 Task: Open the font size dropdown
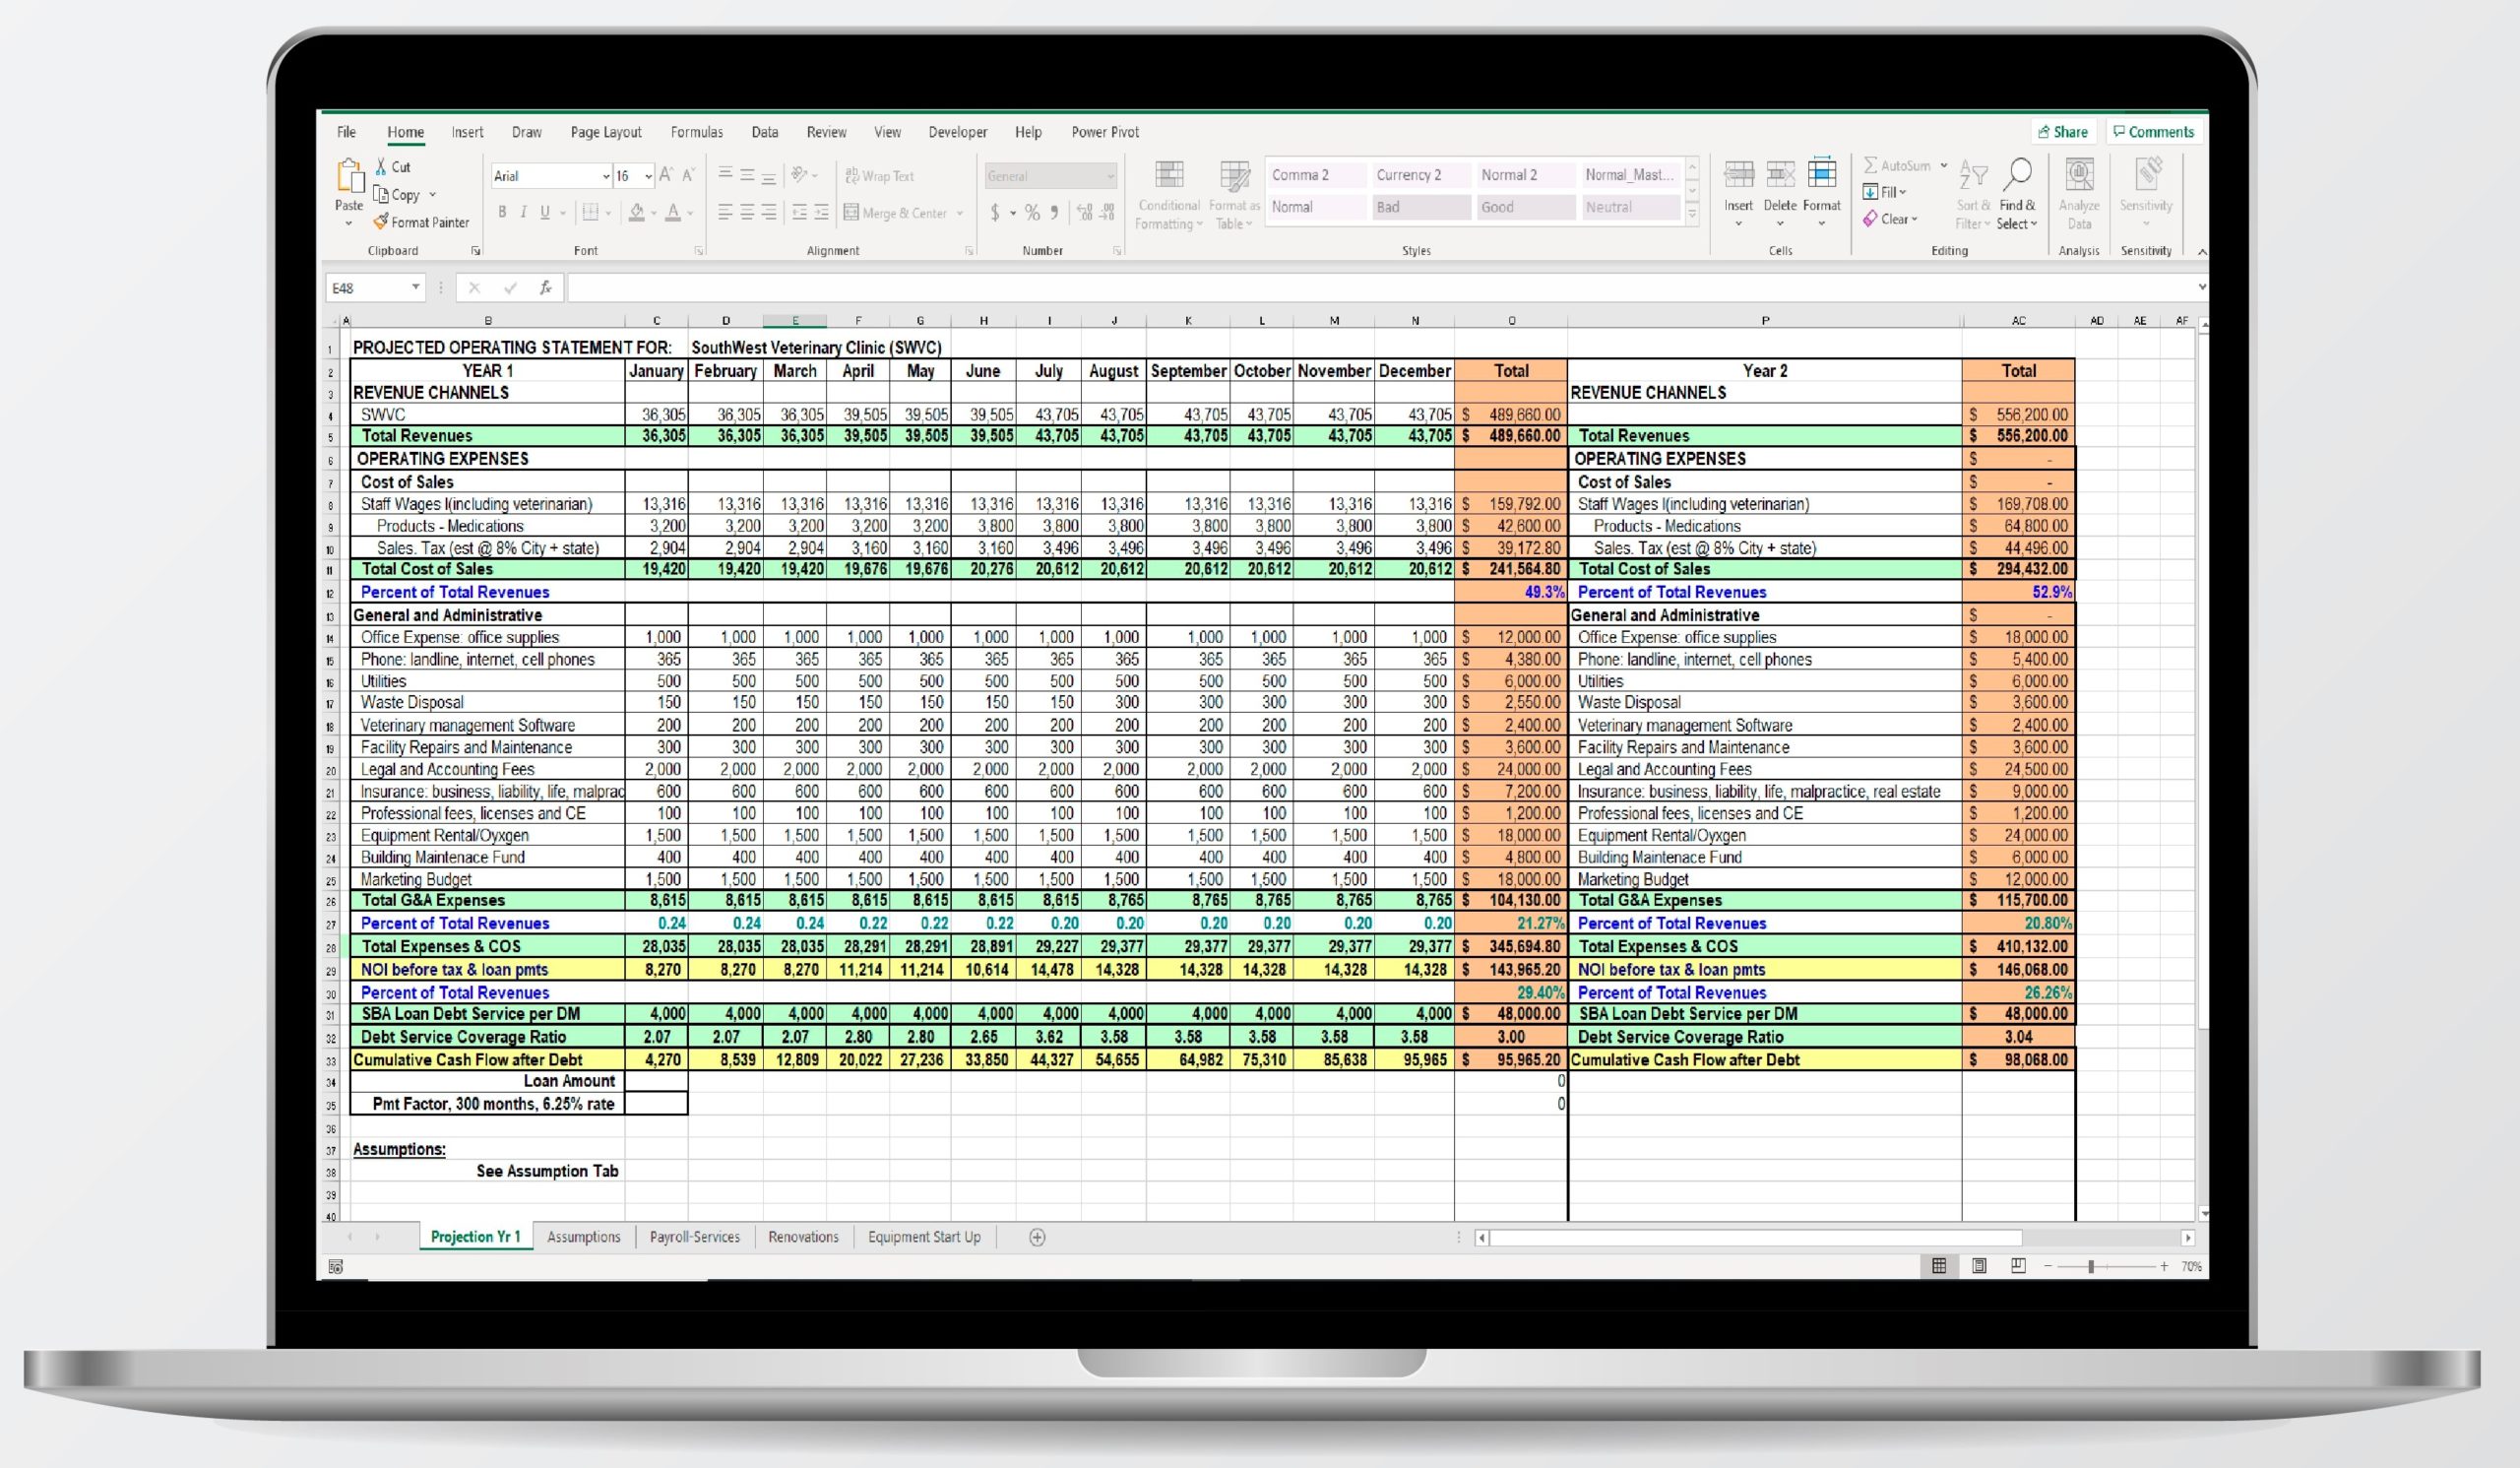click(648, 176)
